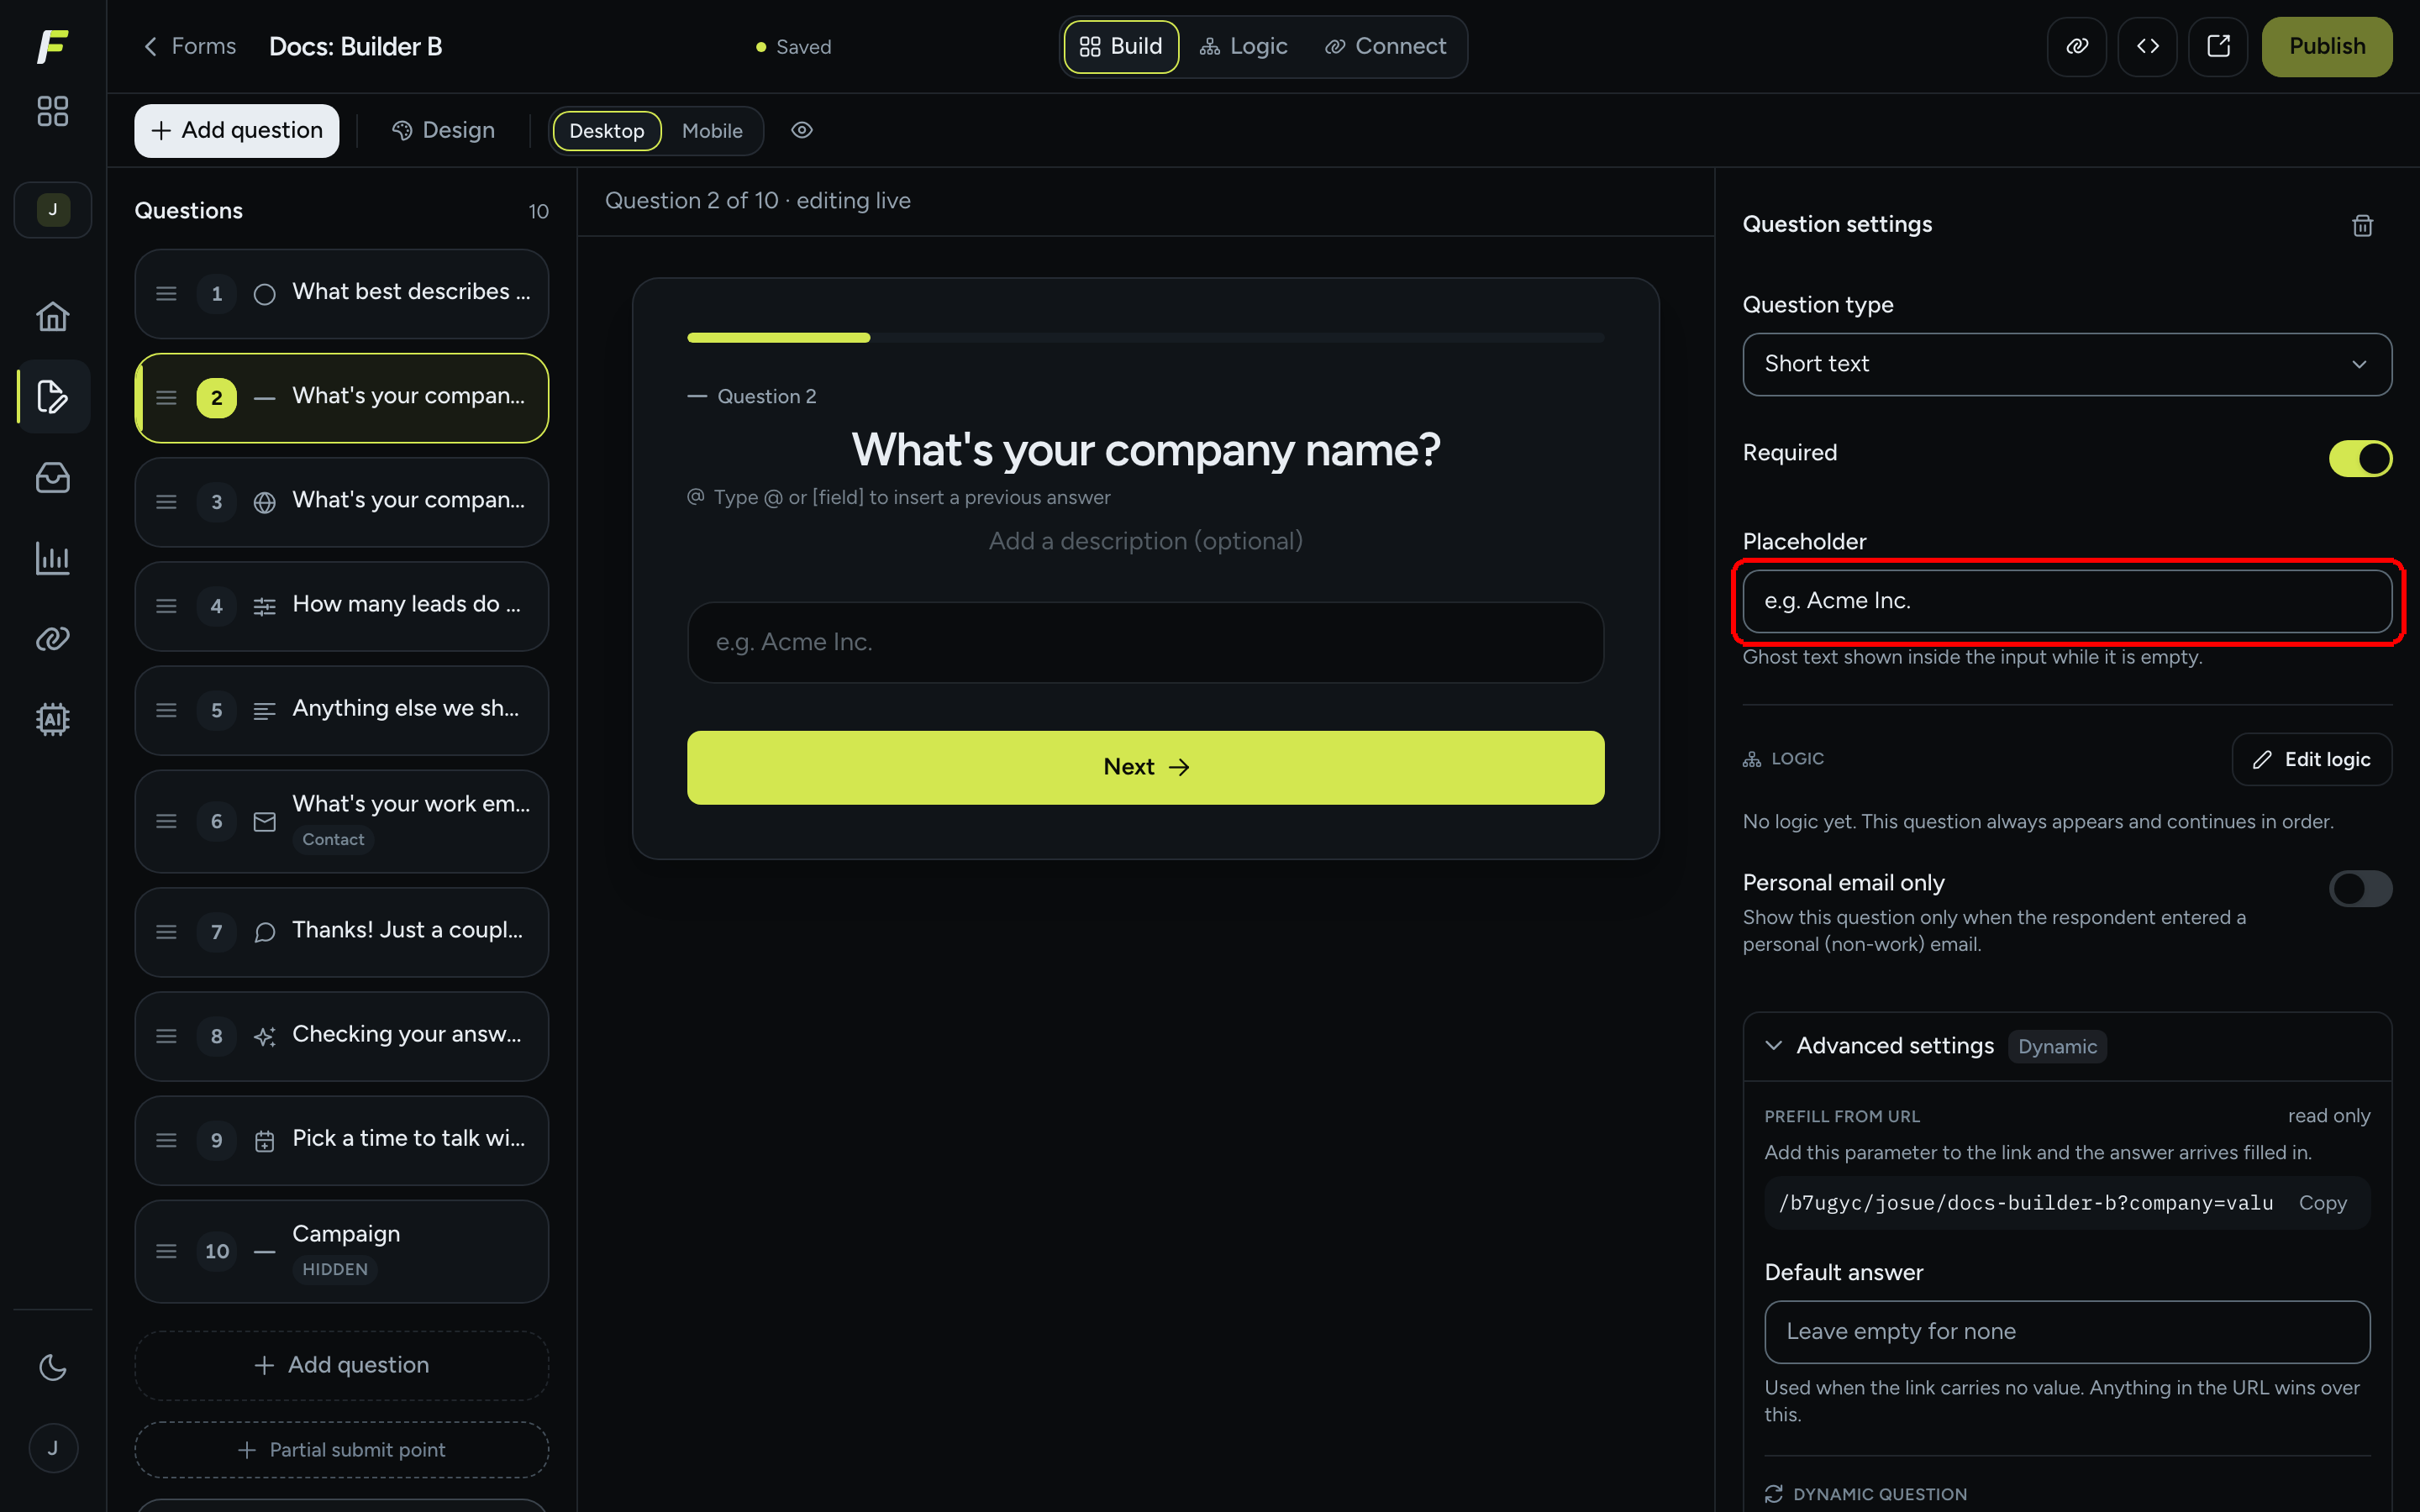2420x1512 pixels.
Task: Click the Flowform logo in top corner
Action: (x=52, y=46)
